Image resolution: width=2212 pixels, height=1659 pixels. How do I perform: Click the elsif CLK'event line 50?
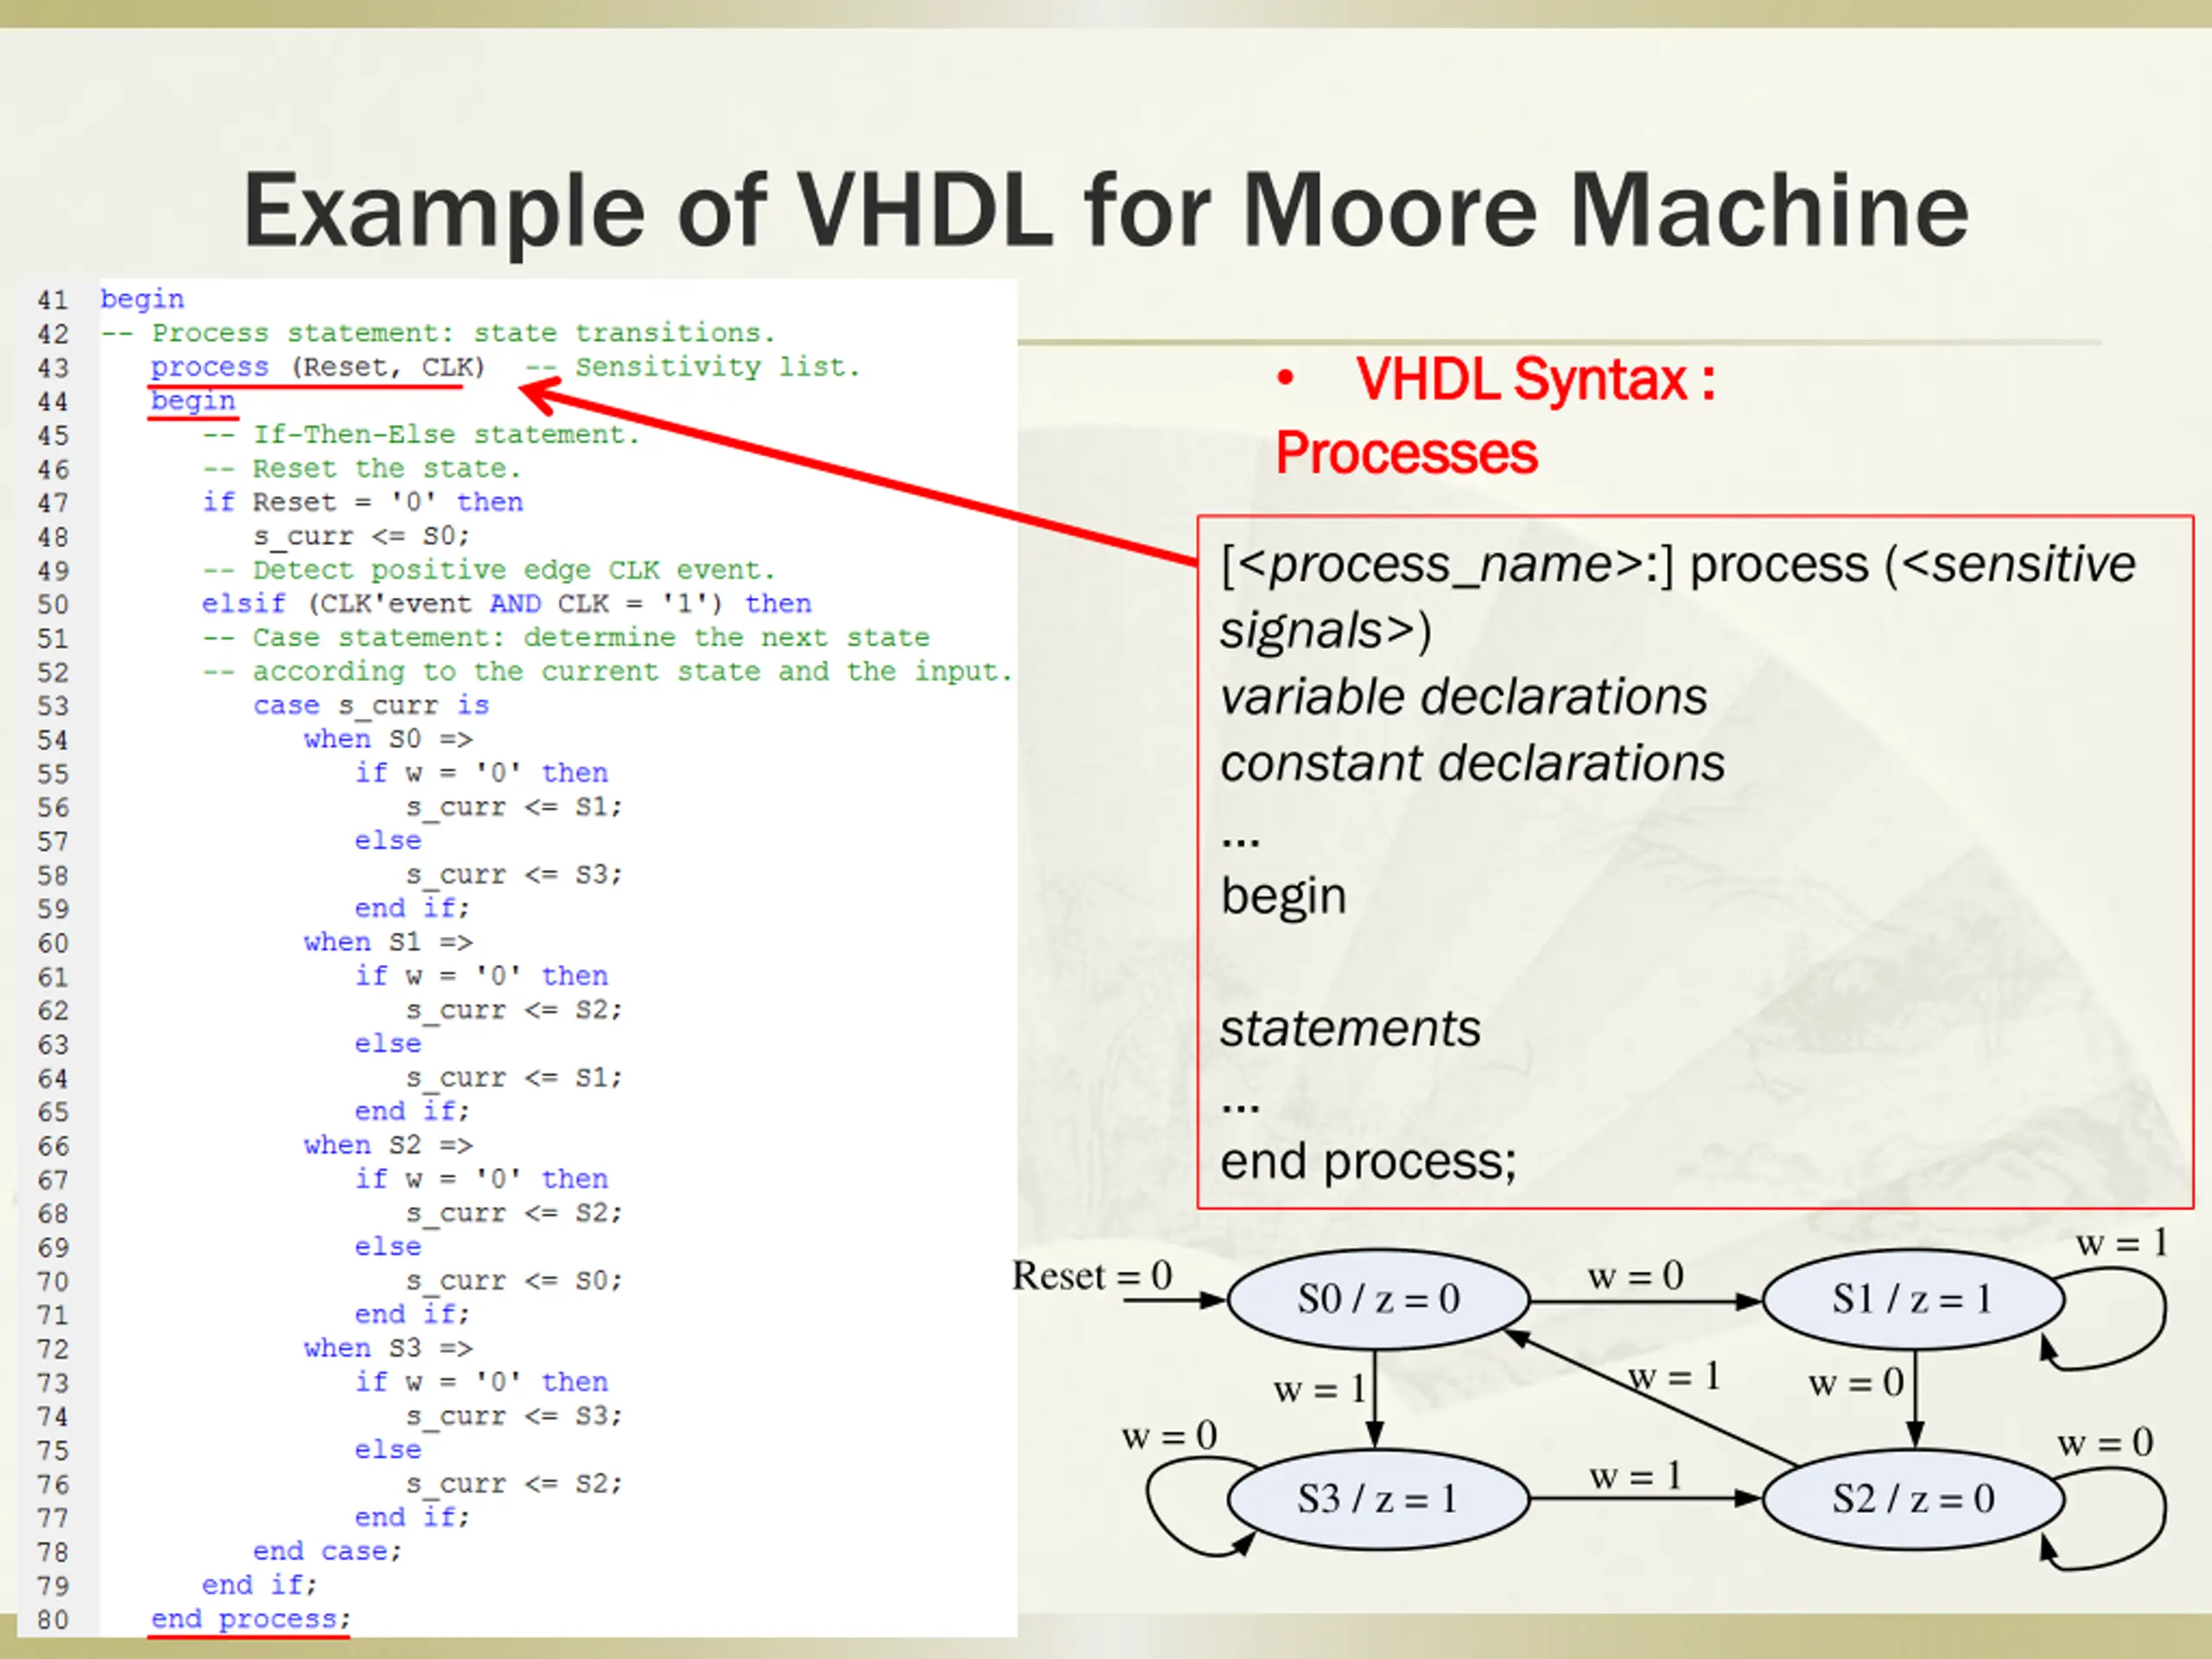point(506,604)
